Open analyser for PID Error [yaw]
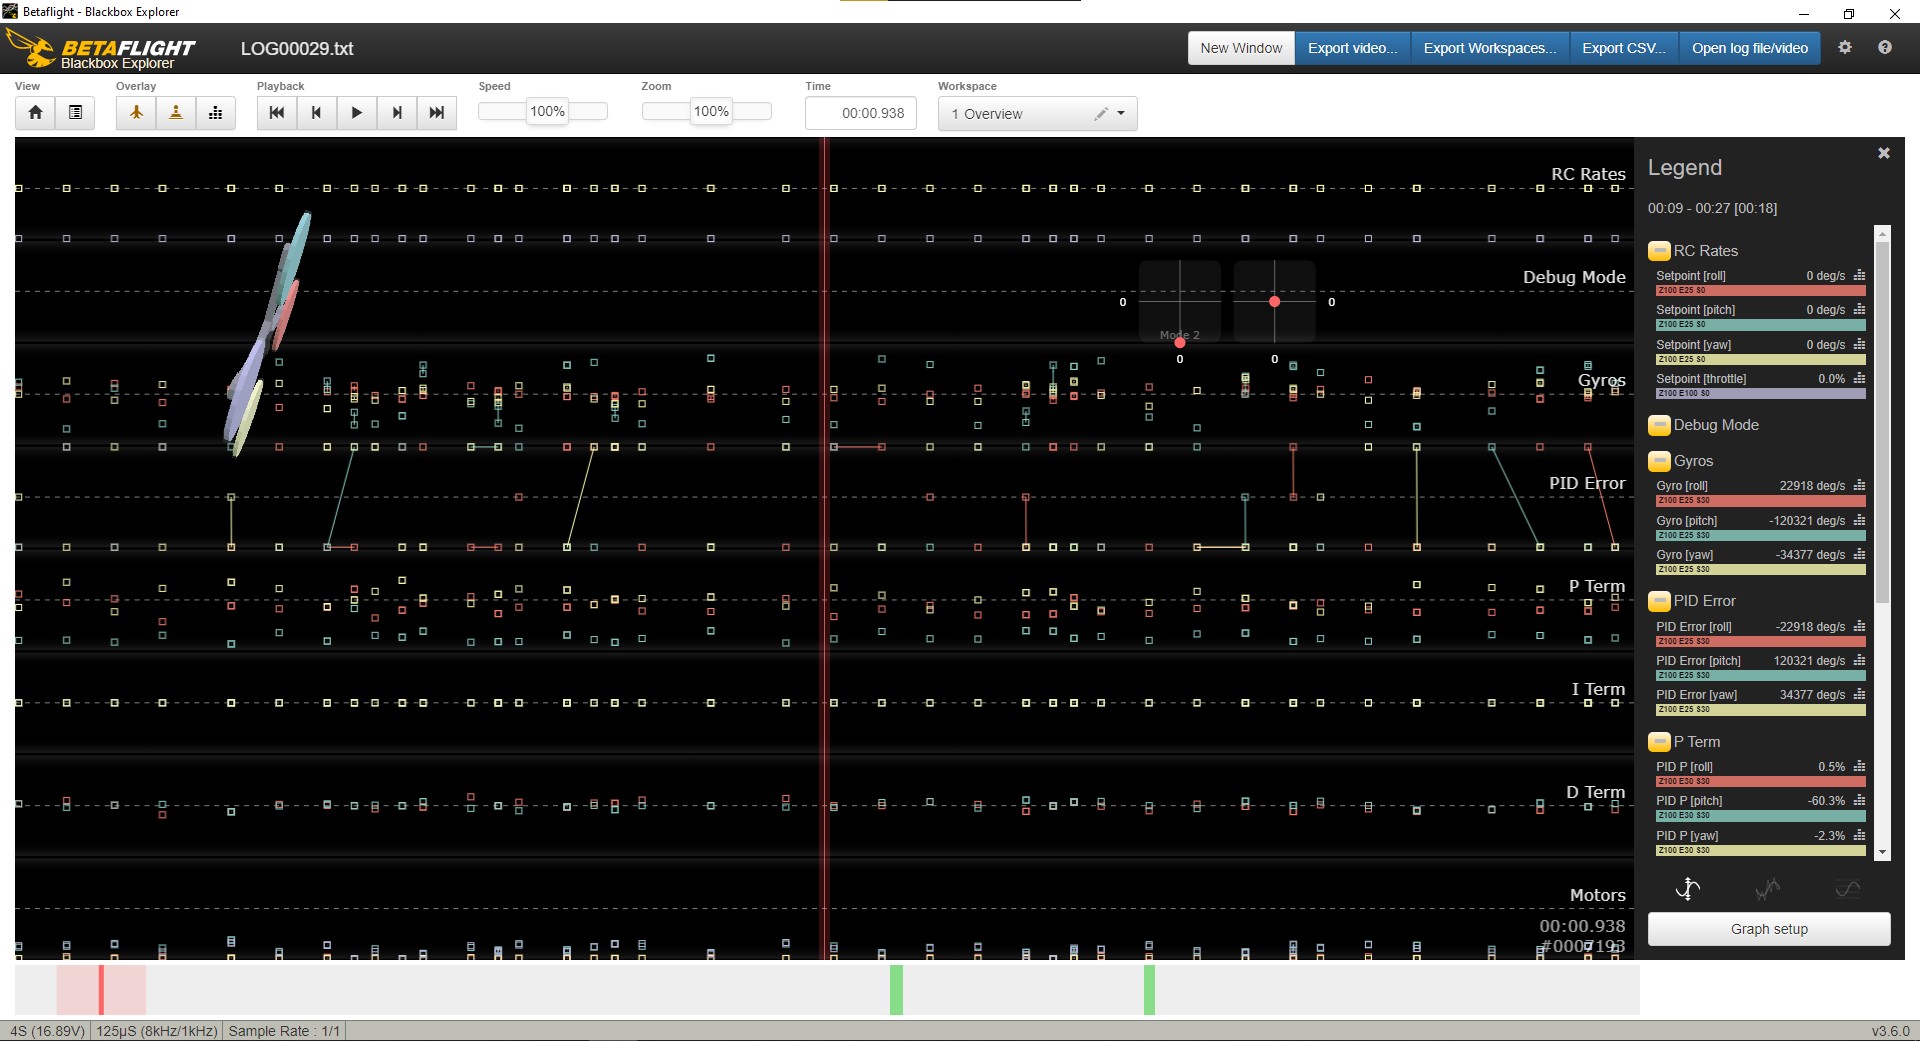 [1859, 694]
